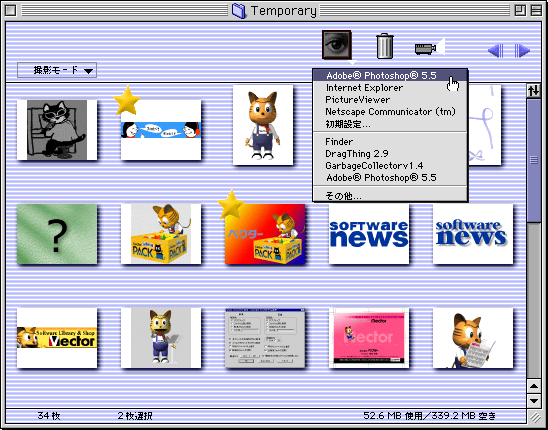Viewport: 548px width, 430px height.
Task: Click the 2 枚選択 status text
Action: [x=135, y=416]
